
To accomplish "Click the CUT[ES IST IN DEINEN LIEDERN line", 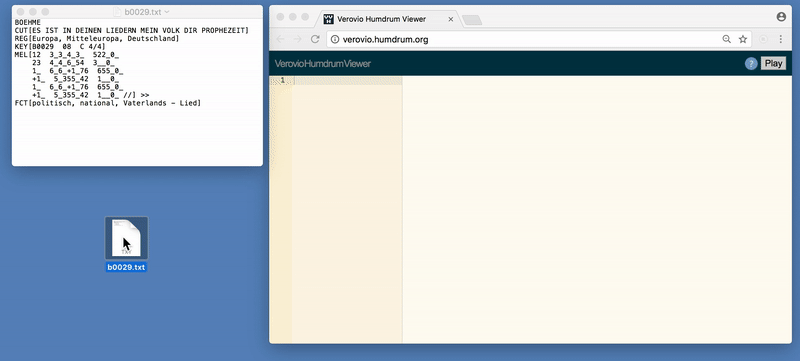I will [132, 31].
